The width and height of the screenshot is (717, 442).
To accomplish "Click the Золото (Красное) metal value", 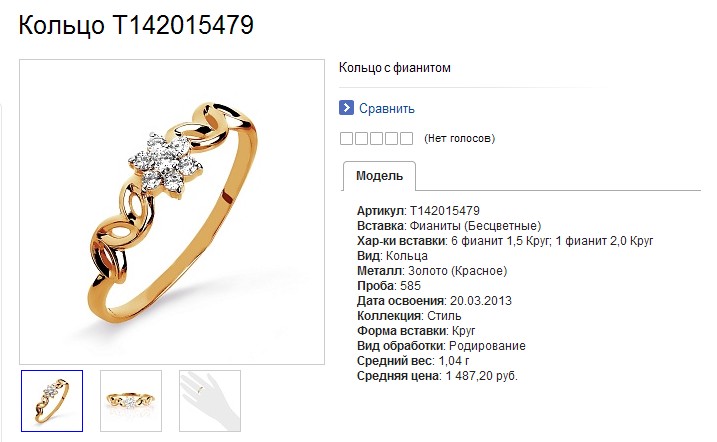I will [x=458, y=271].
